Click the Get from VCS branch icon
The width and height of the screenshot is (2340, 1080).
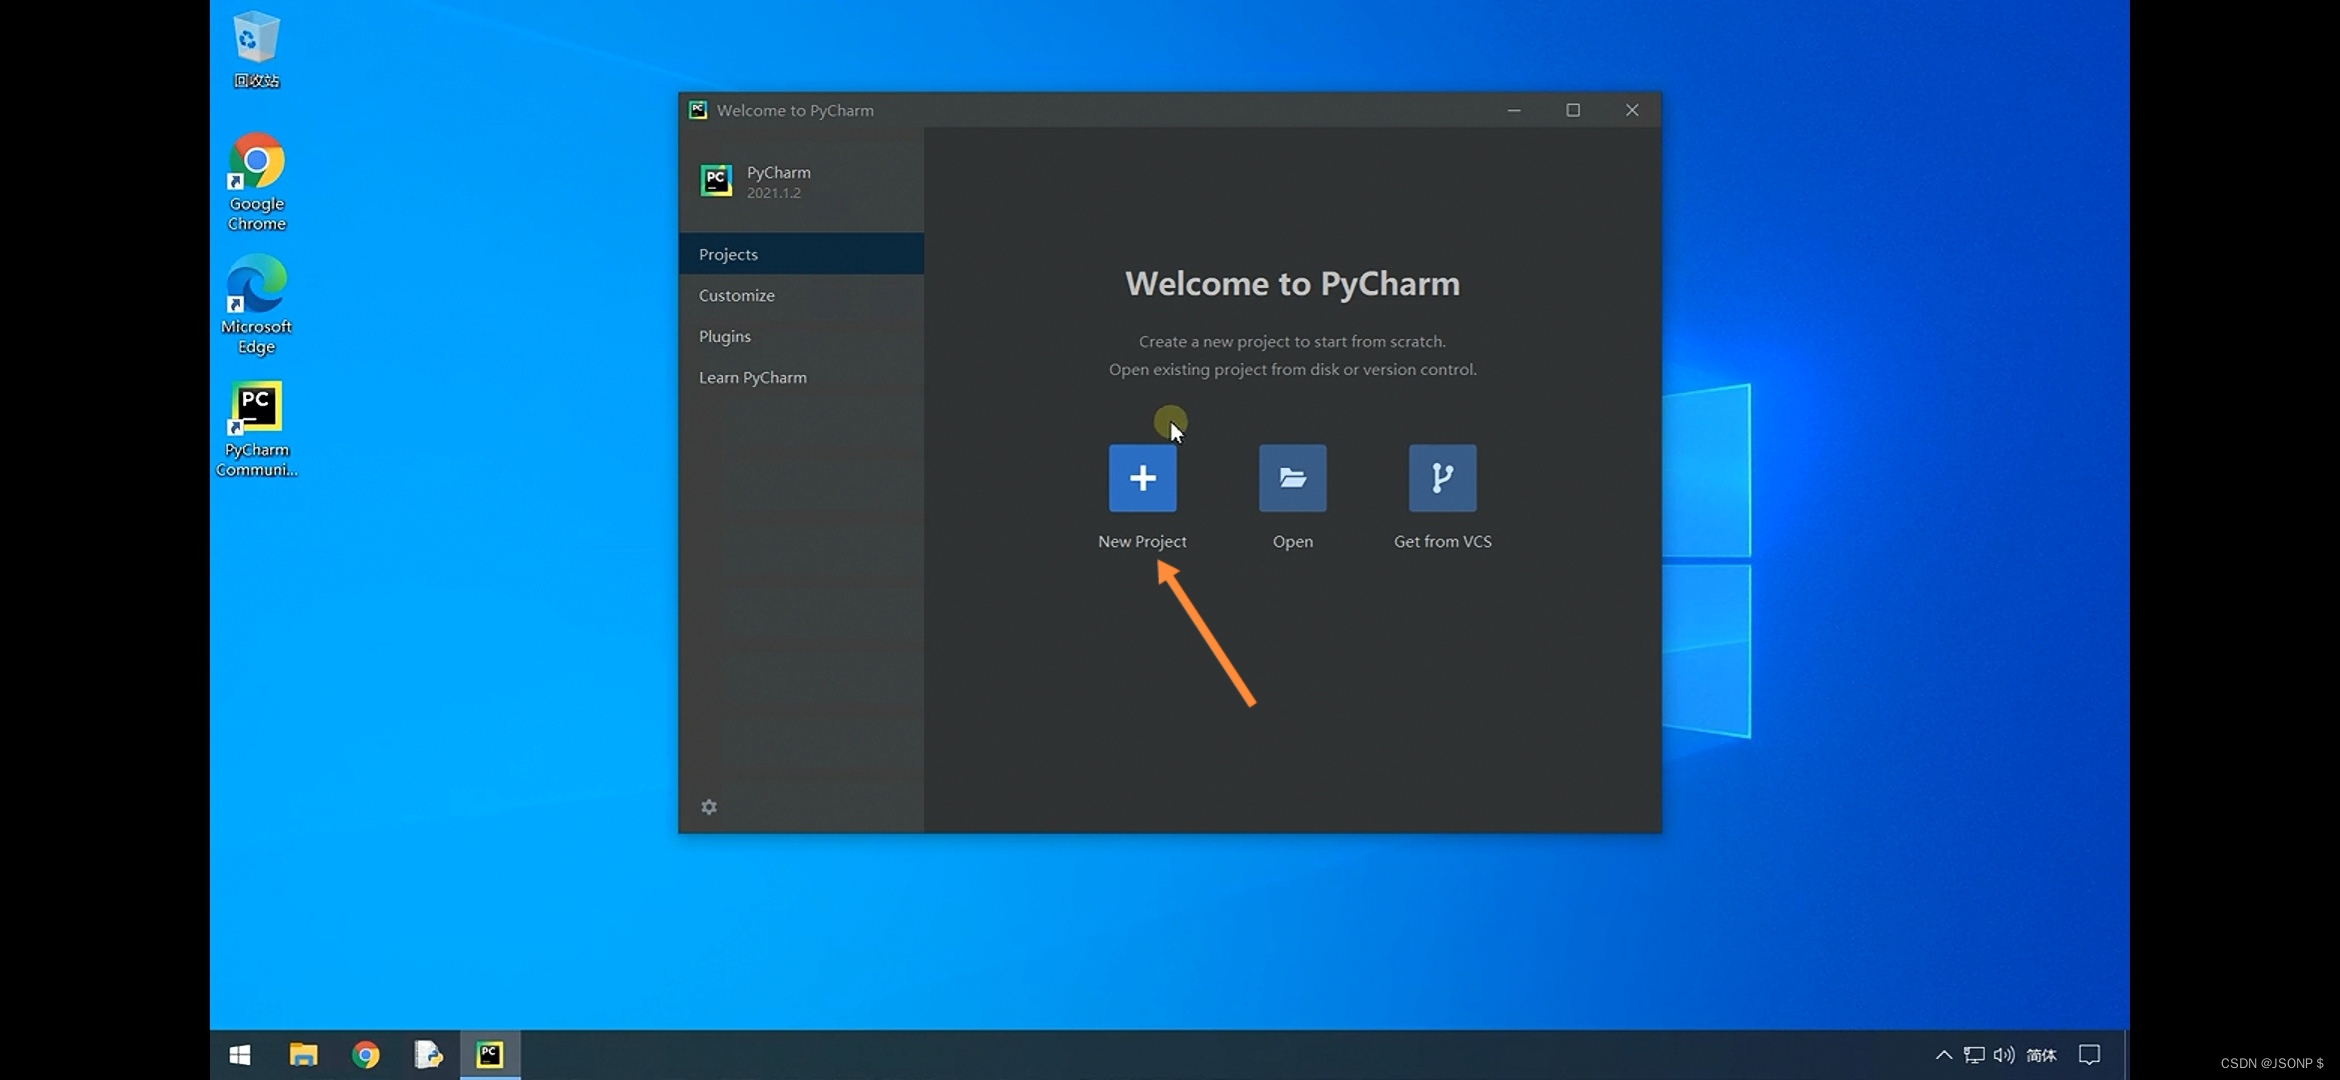click(1442, 478)
